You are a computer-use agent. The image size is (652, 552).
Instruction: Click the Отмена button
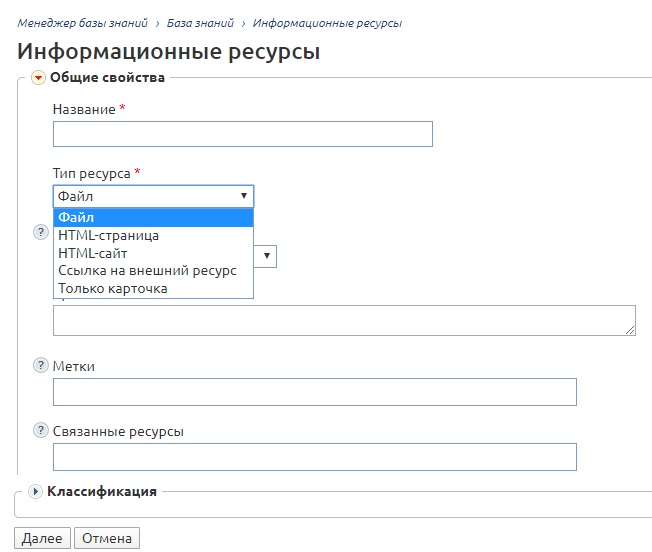107,538
